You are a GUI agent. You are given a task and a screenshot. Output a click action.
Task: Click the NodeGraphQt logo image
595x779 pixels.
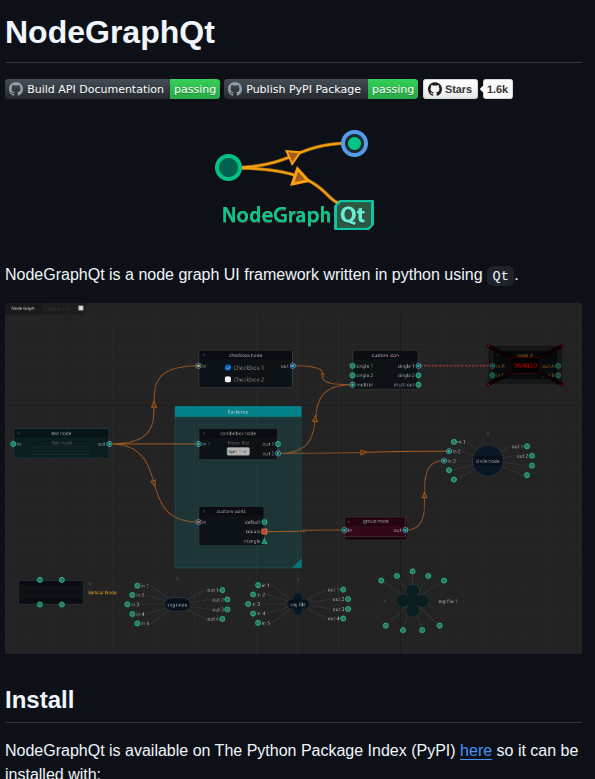pyautogui.click(x=294, y=180)
